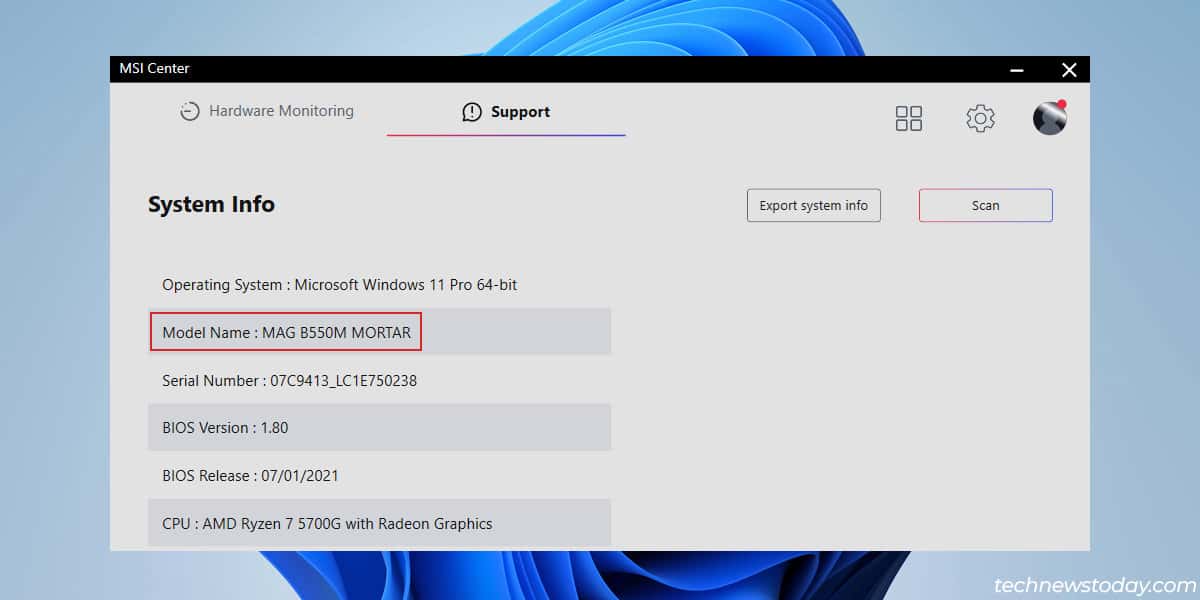Click the BIOS Version 1.80 row

point(225,428)
